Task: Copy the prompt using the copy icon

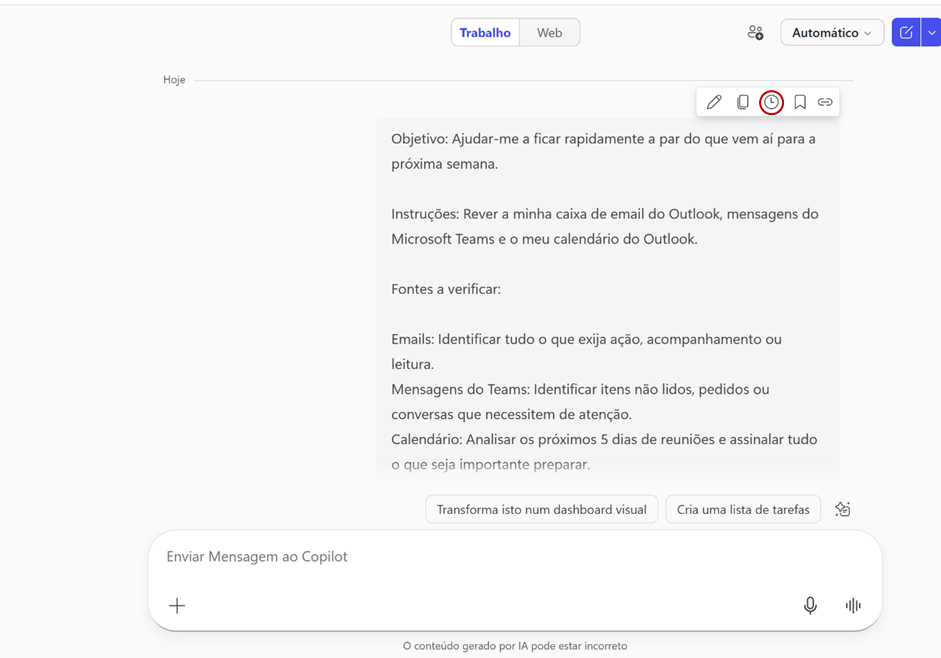Action: click(x=743, y=102)
